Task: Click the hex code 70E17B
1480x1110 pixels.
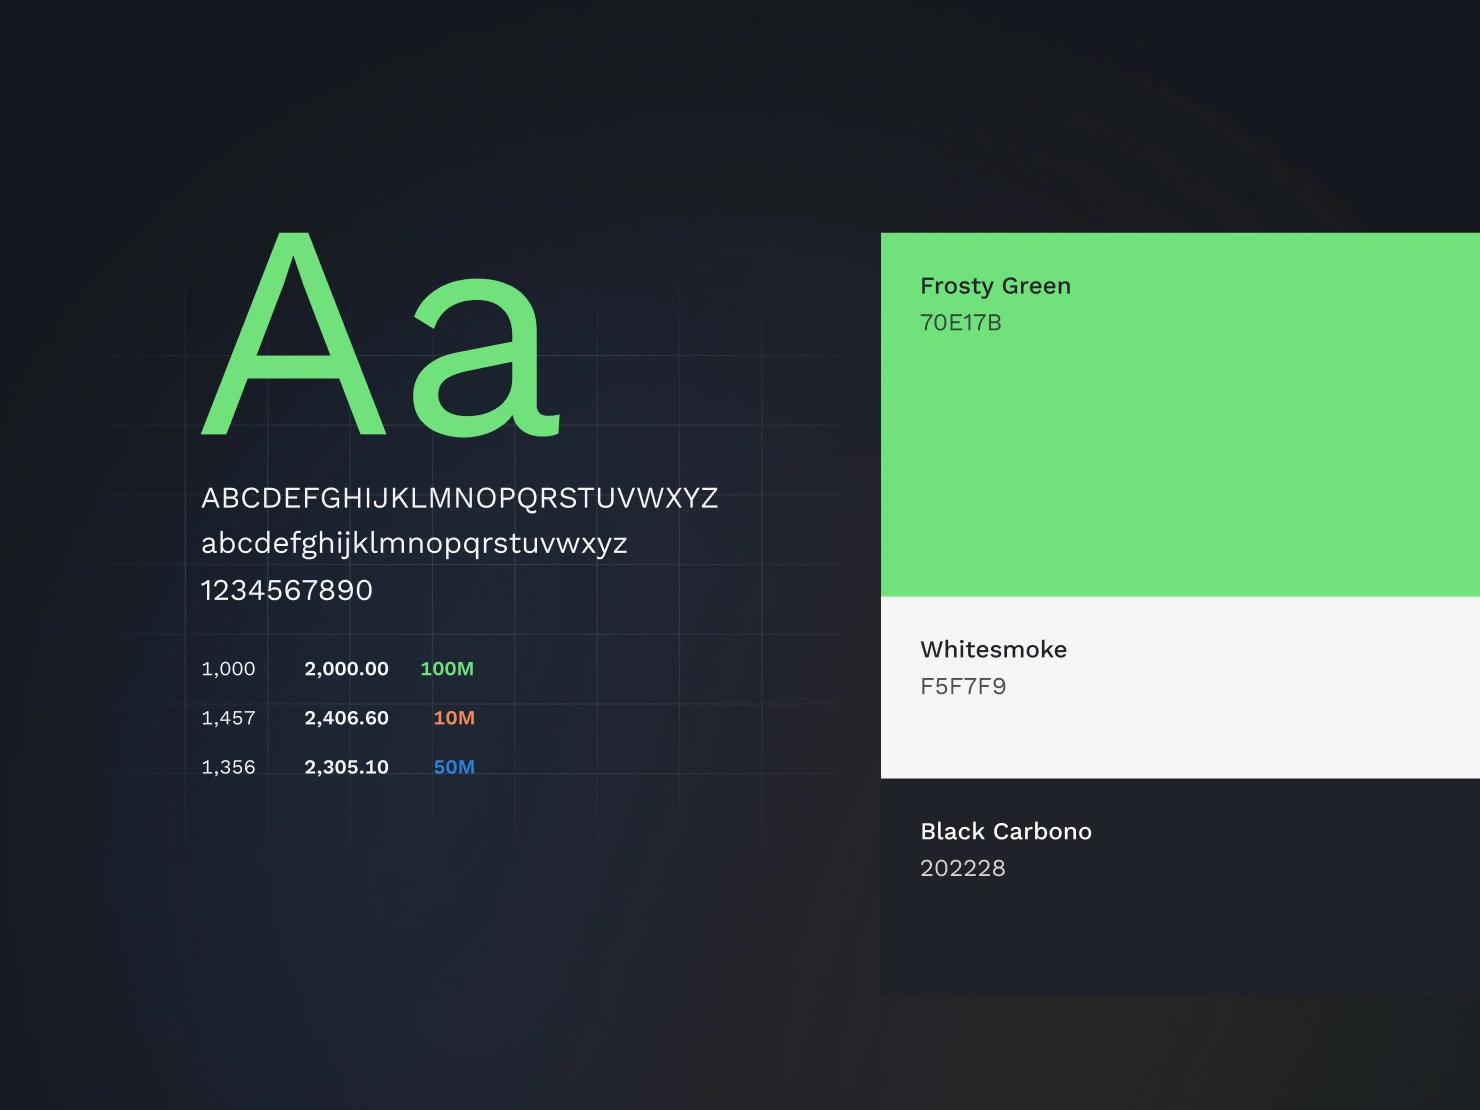Action: tap(960, 323)
